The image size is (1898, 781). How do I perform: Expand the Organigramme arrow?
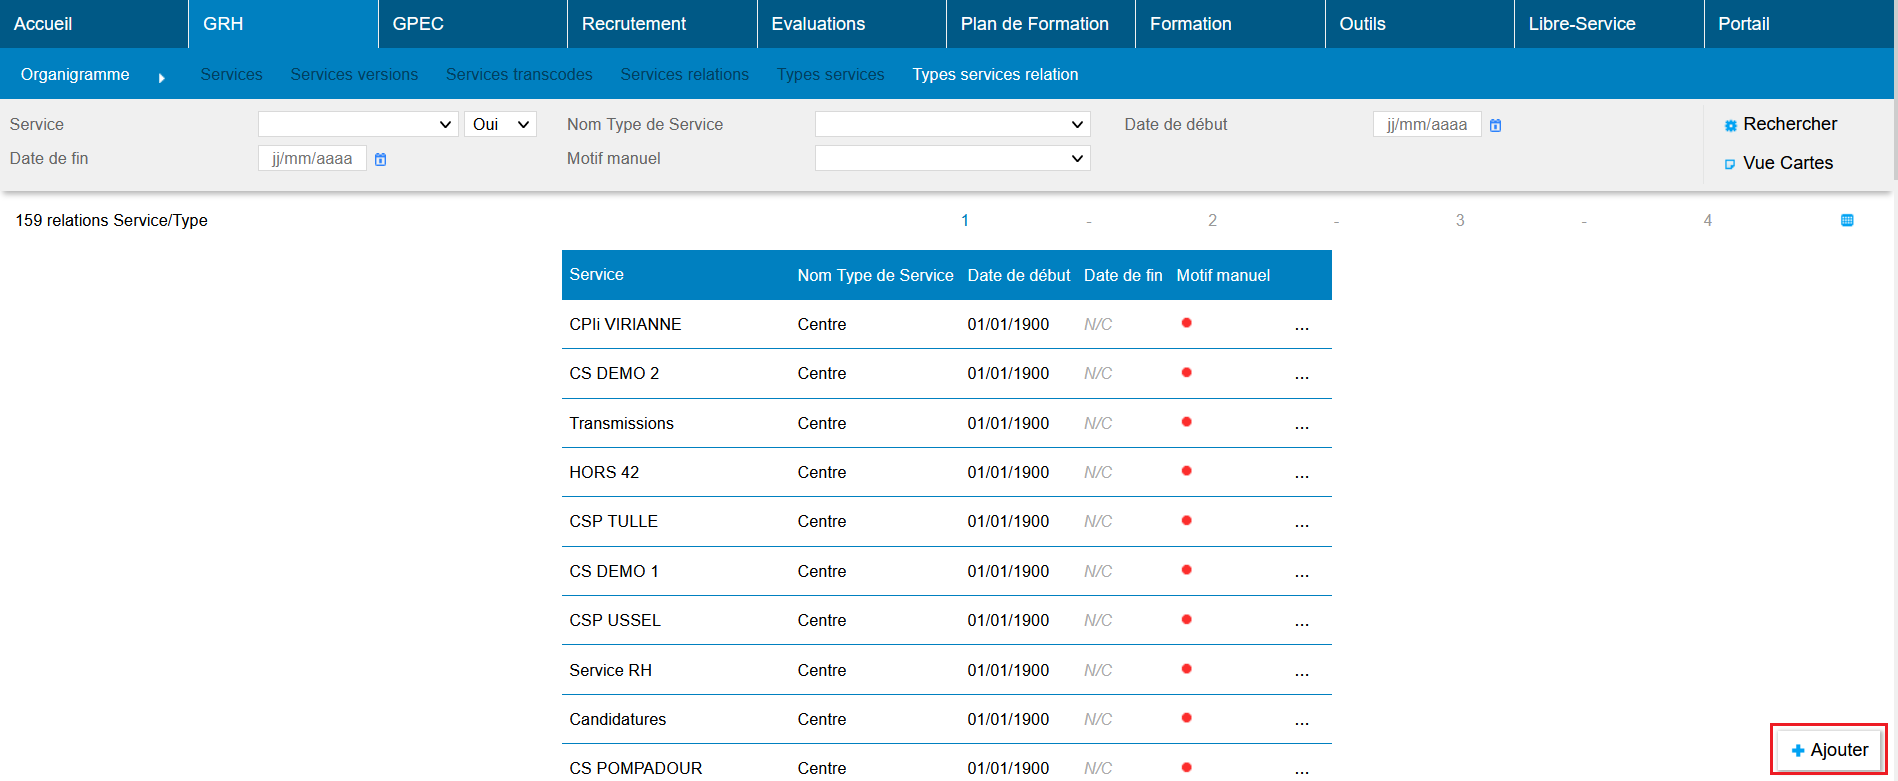coord(161,77)
